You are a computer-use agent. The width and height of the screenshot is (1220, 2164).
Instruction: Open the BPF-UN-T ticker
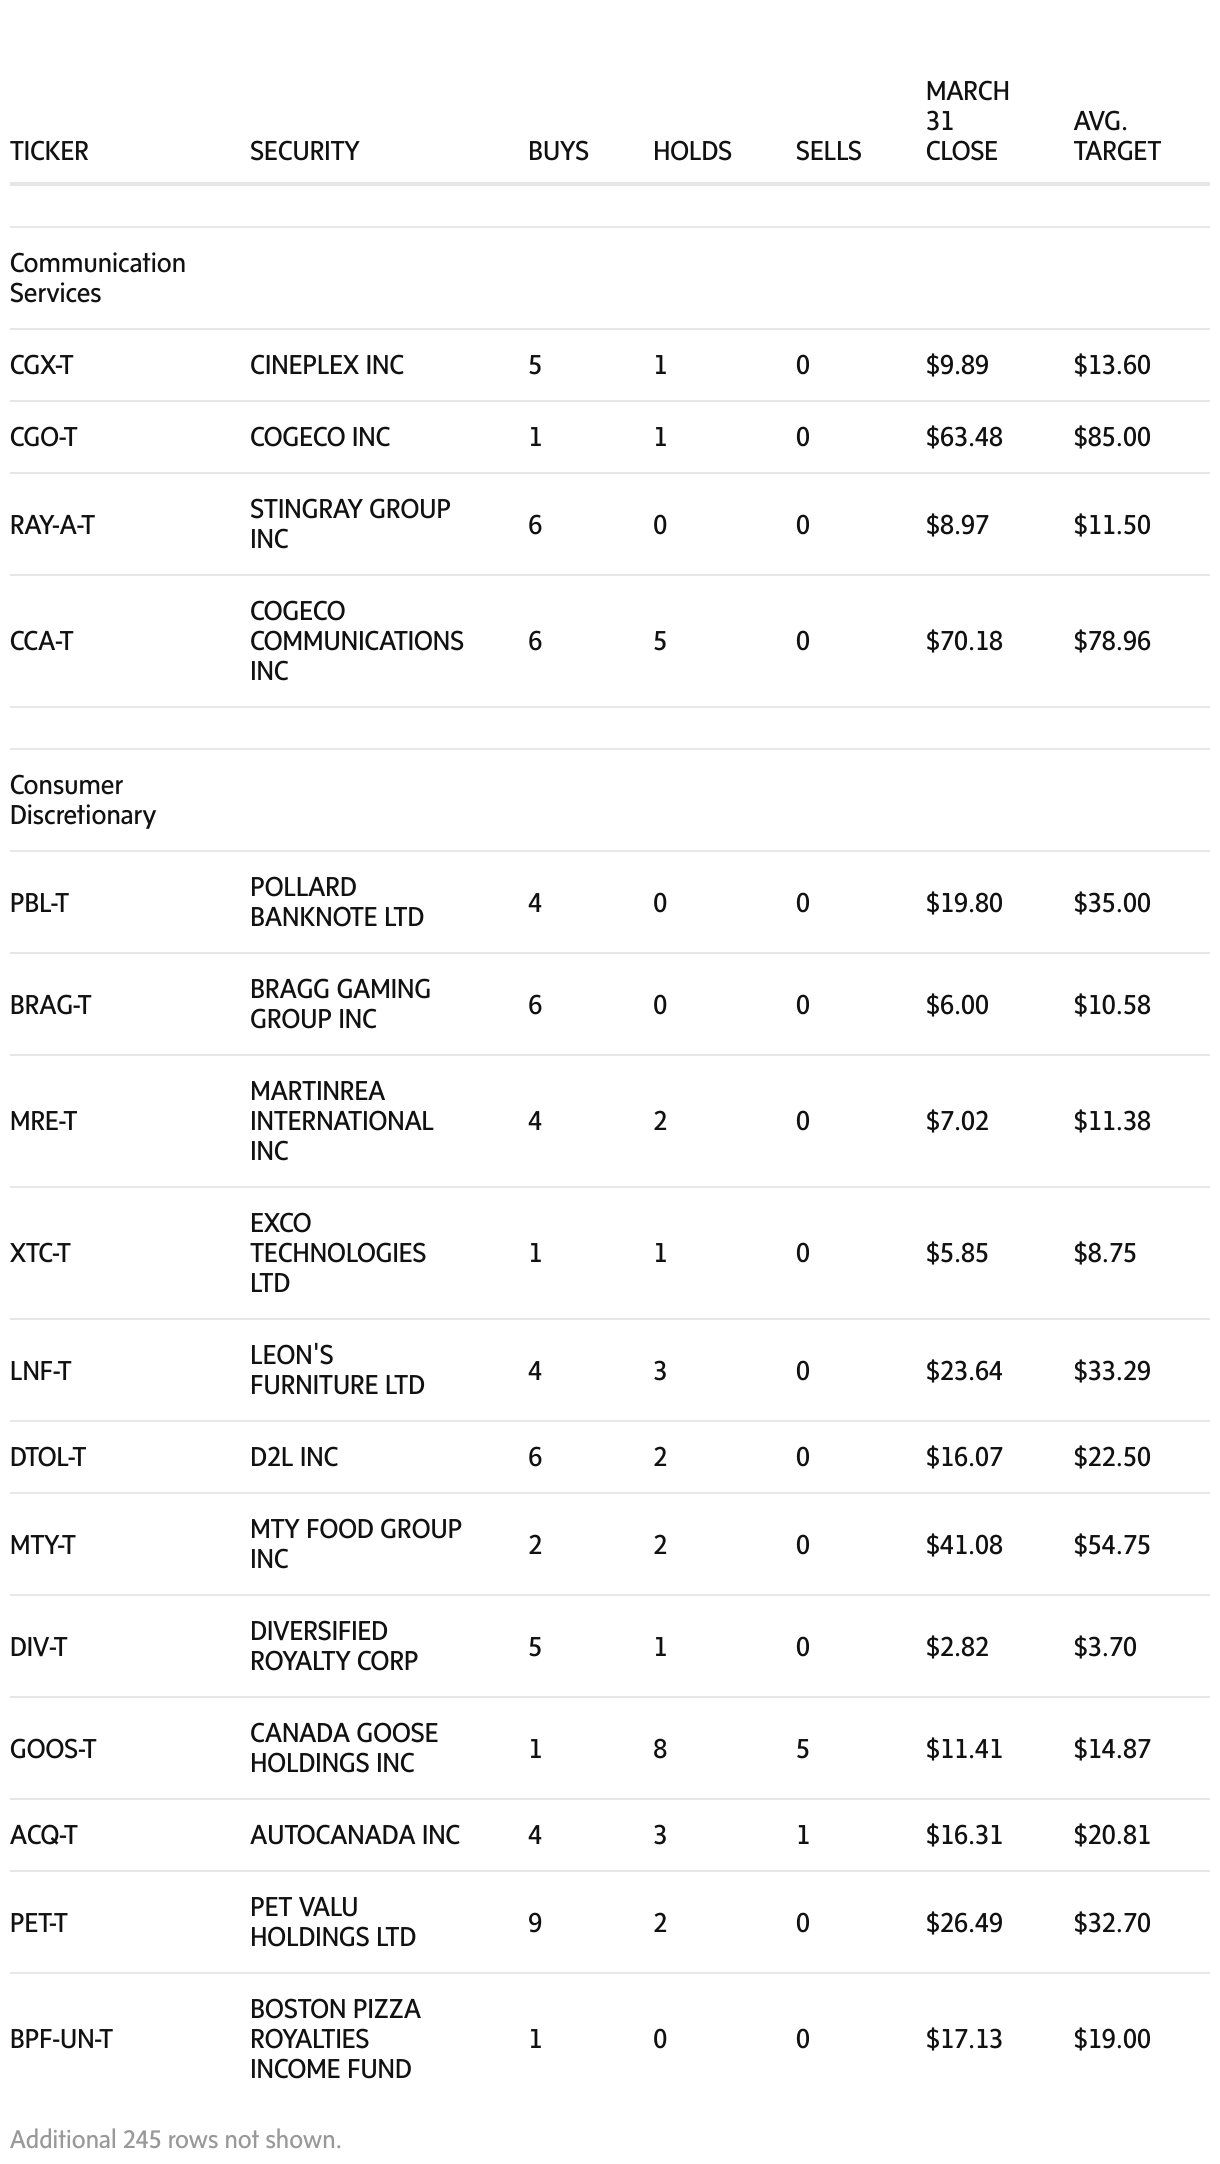pos(61,2039)
